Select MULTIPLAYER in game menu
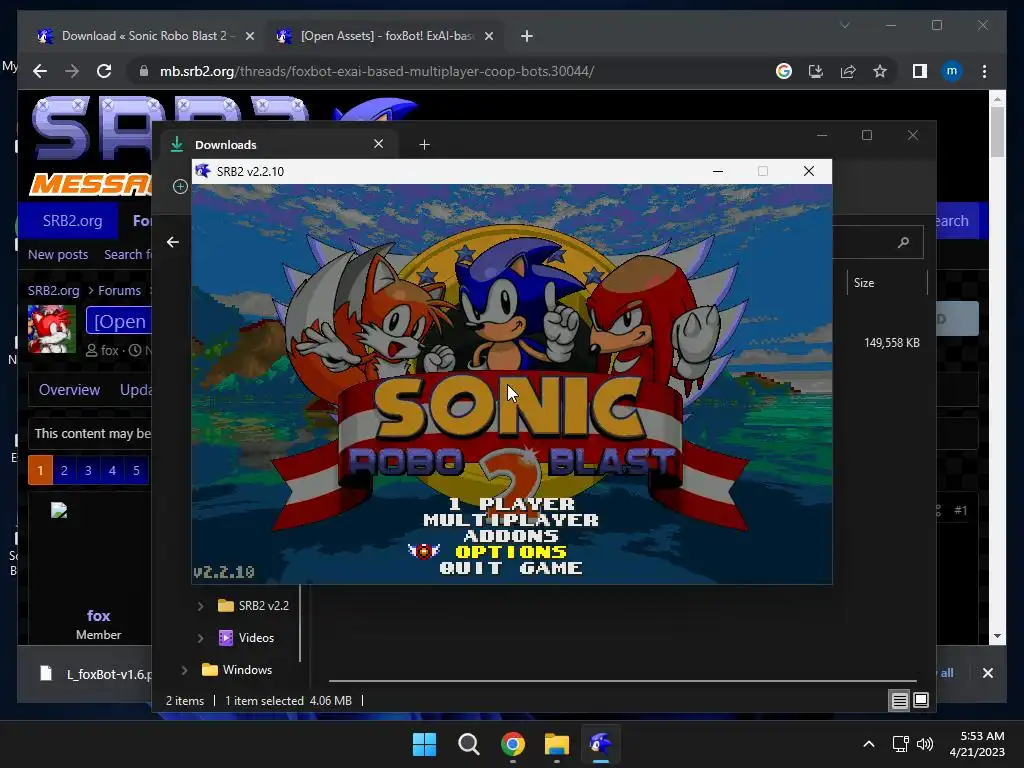 (x=511, y=520)
